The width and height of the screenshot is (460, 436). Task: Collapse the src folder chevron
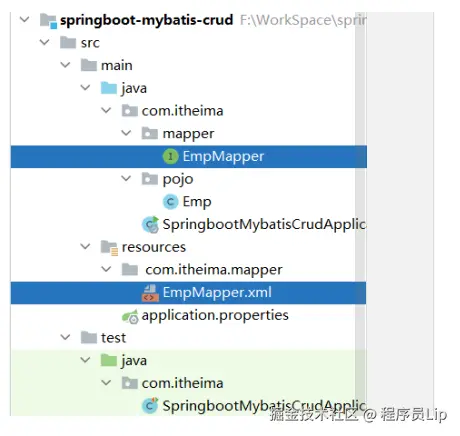point(45,42)
